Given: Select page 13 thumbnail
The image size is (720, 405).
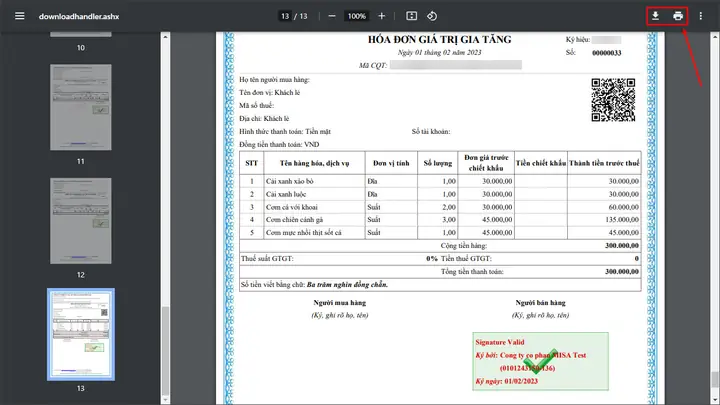Looking at the screenshot, I should [x=81, y=334].
